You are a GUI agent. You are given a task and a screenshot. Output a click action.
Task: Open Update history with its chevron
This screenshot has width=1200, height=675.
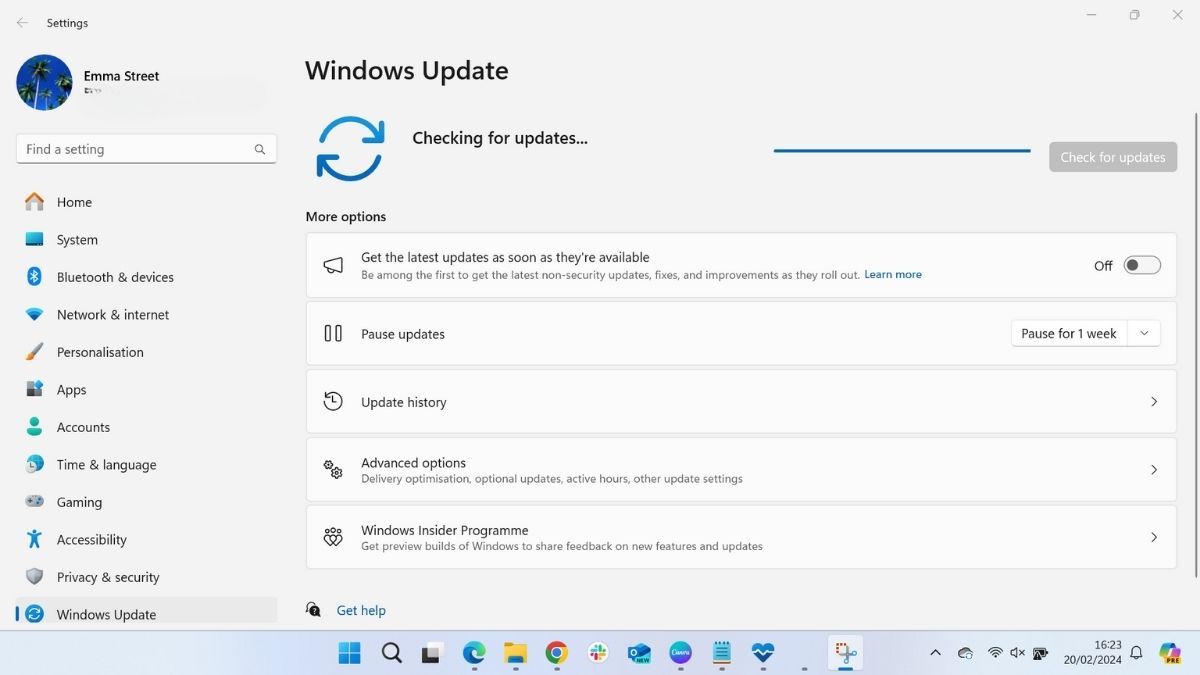(x=1152, y=401)
